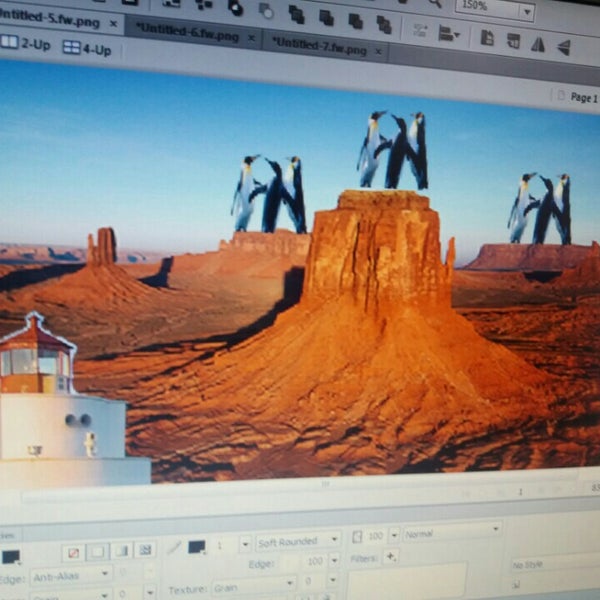Click the Rotate 90° clockwise icon
This screenshot has width=600, height=600.
click(x=513, y=41)
